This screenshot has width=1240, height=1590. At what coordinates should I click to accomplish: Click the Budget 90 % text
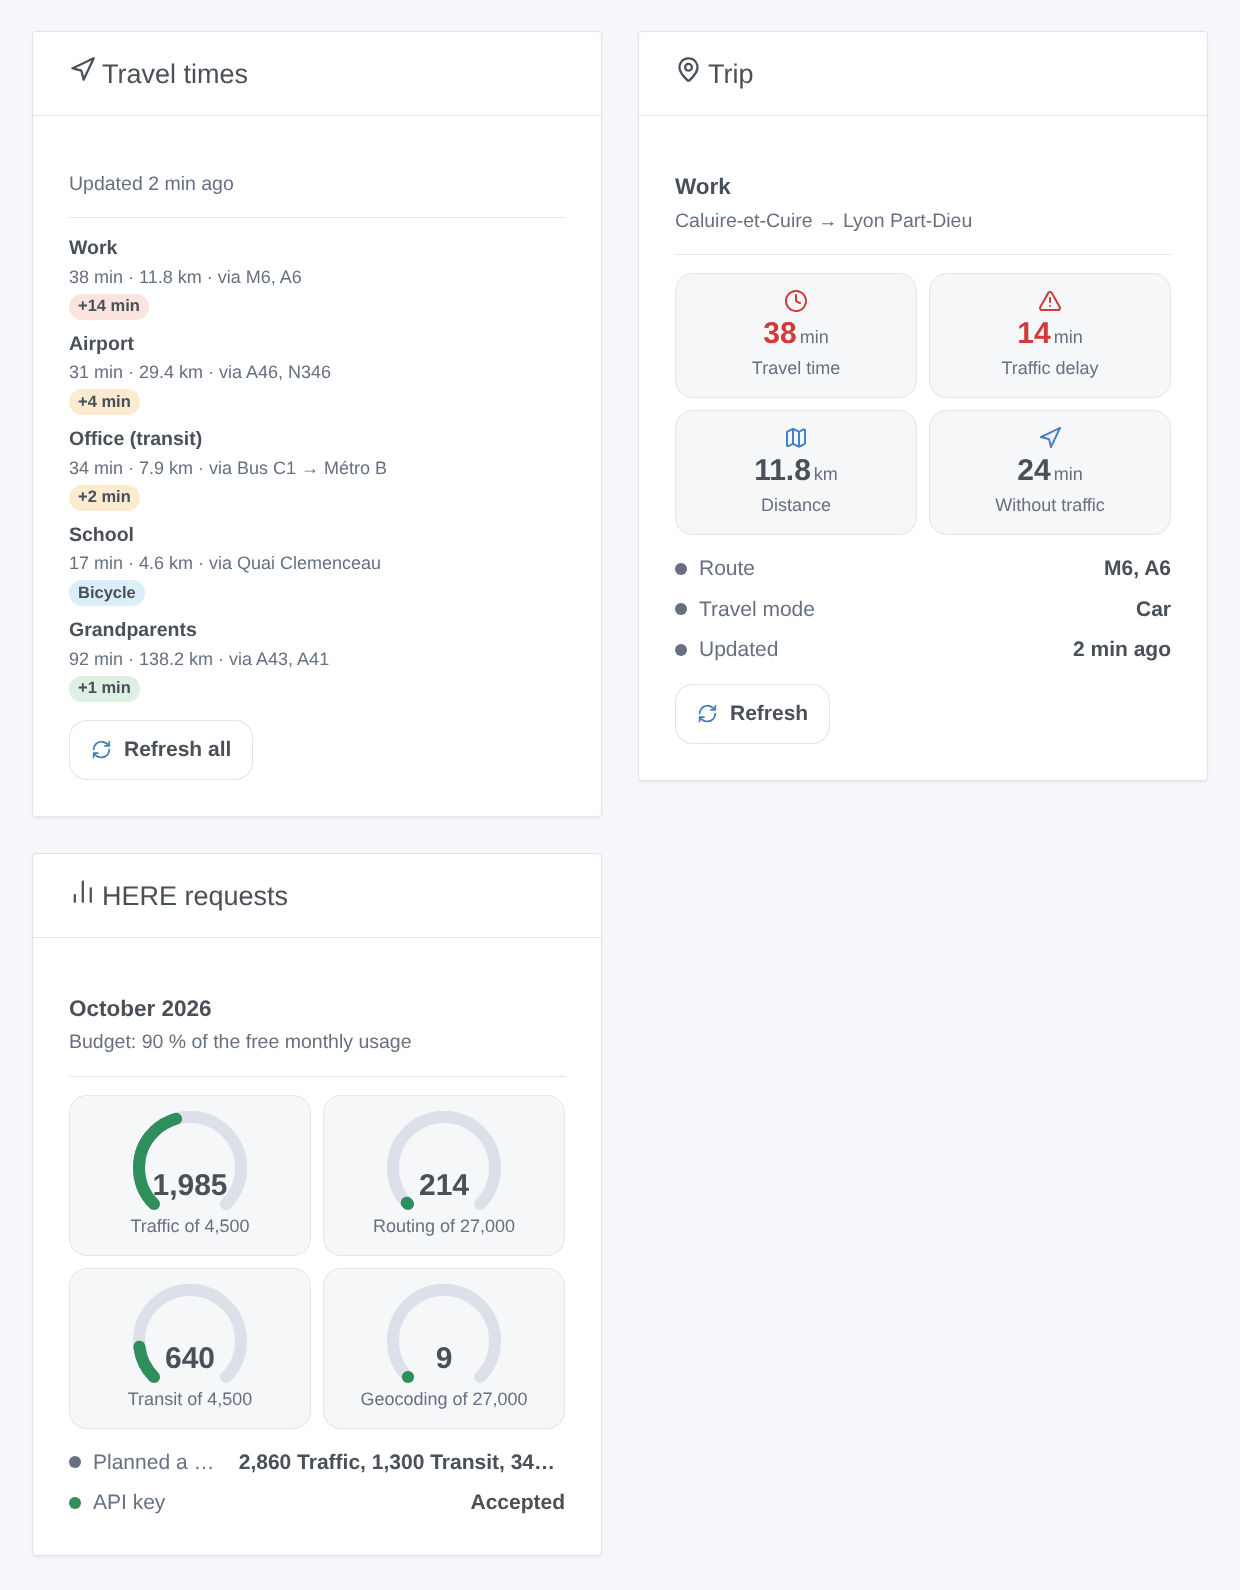click(x=240, y=1042)
